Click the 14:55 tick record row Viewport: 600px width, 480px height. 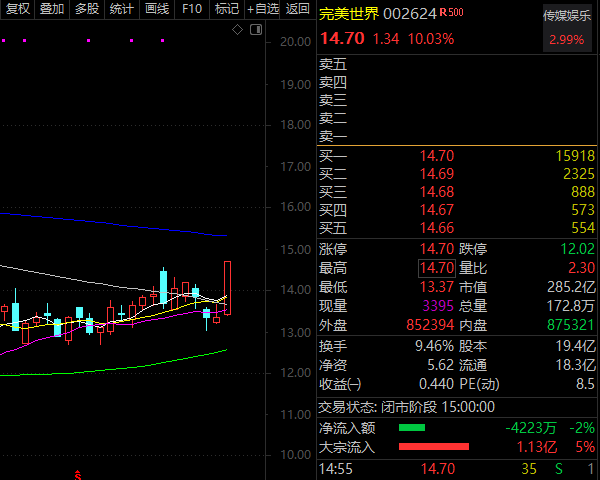click(x=458, y=469)
